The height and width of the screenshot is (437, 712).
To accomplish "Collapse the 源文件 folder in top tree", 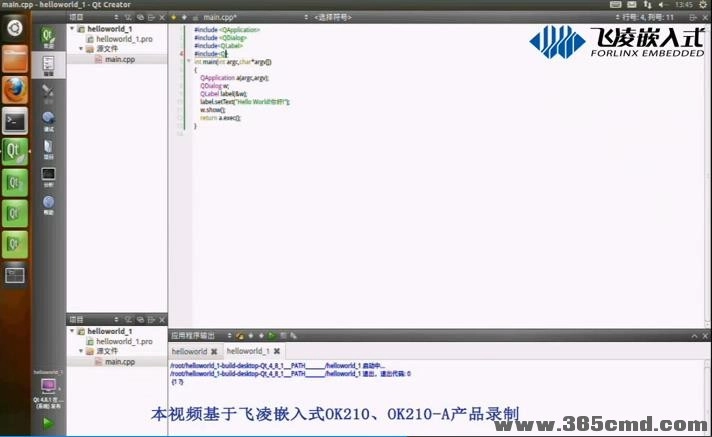I will (x=81, y=48).
